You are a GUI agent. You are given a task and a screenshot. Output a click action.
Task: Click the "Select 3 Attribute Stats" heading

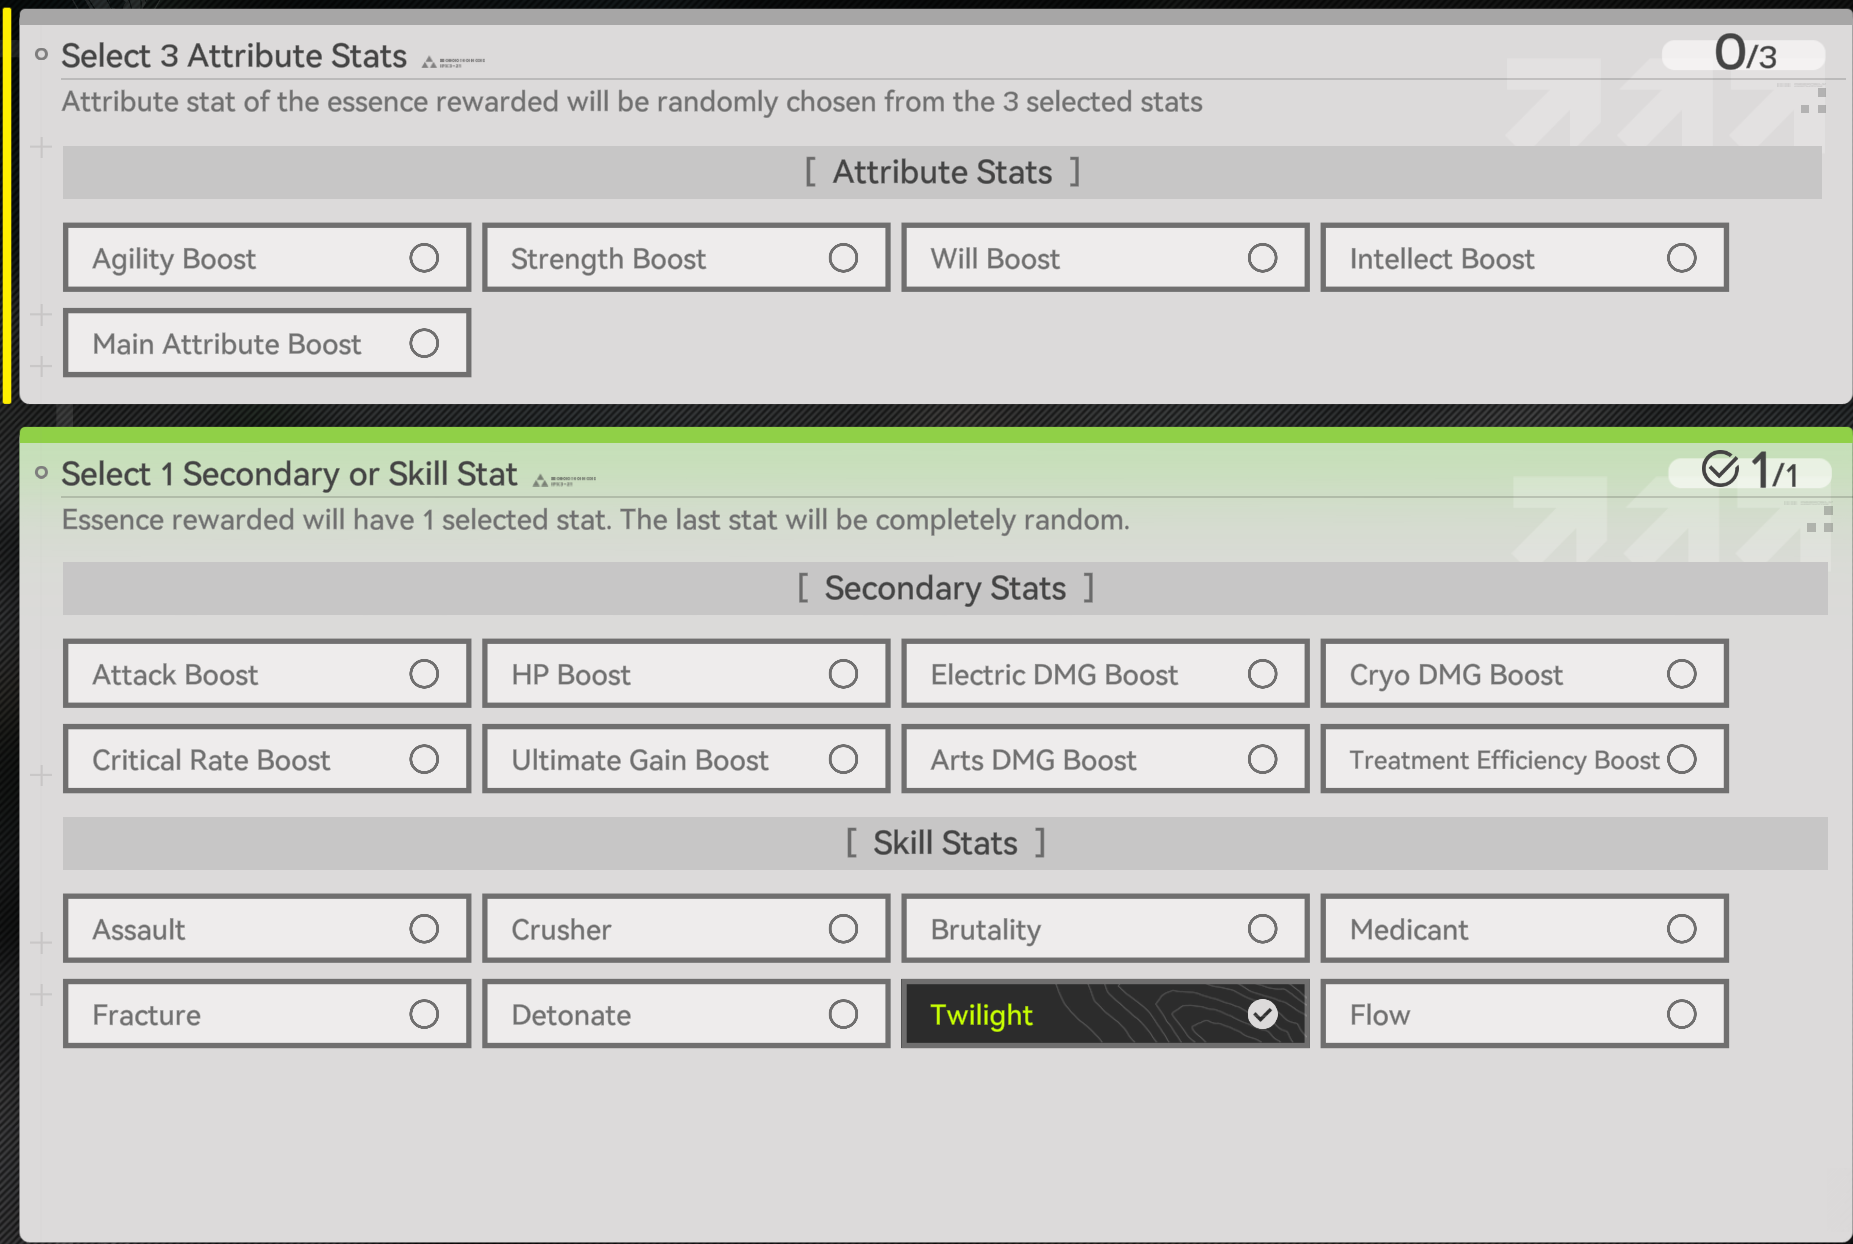(234, 56)
